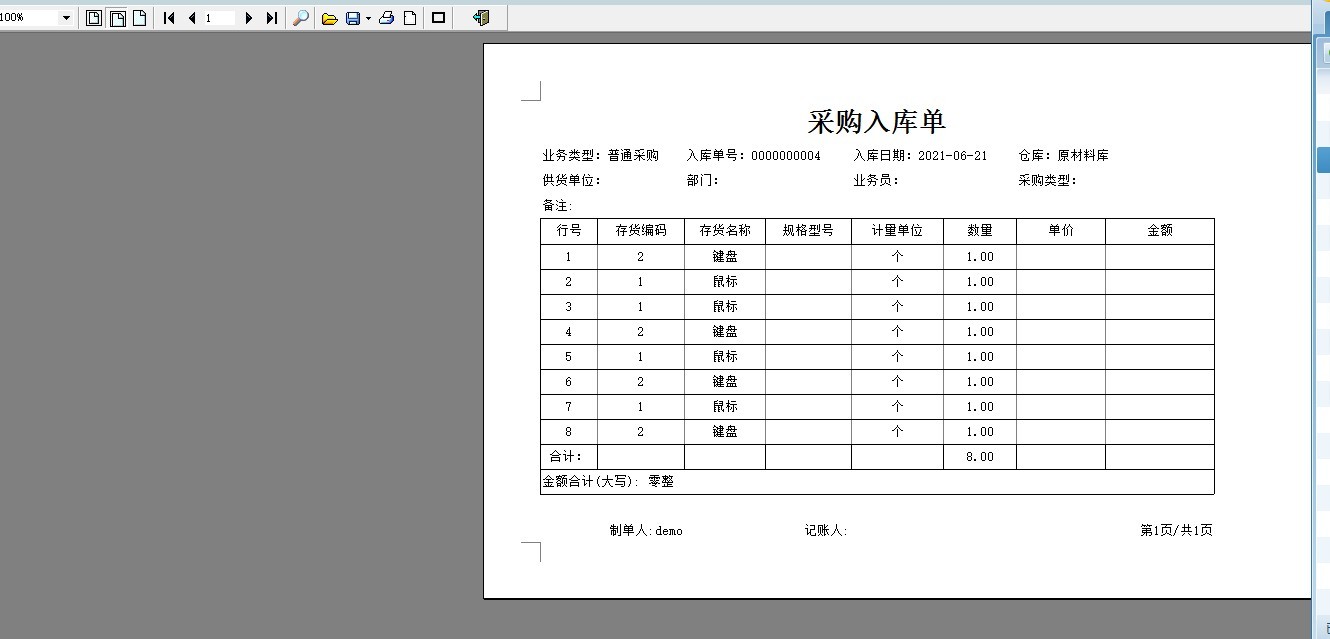Click the 存货编码 column header
The width and height of the screenshot is (1330, 639).
tap(641, 231)
